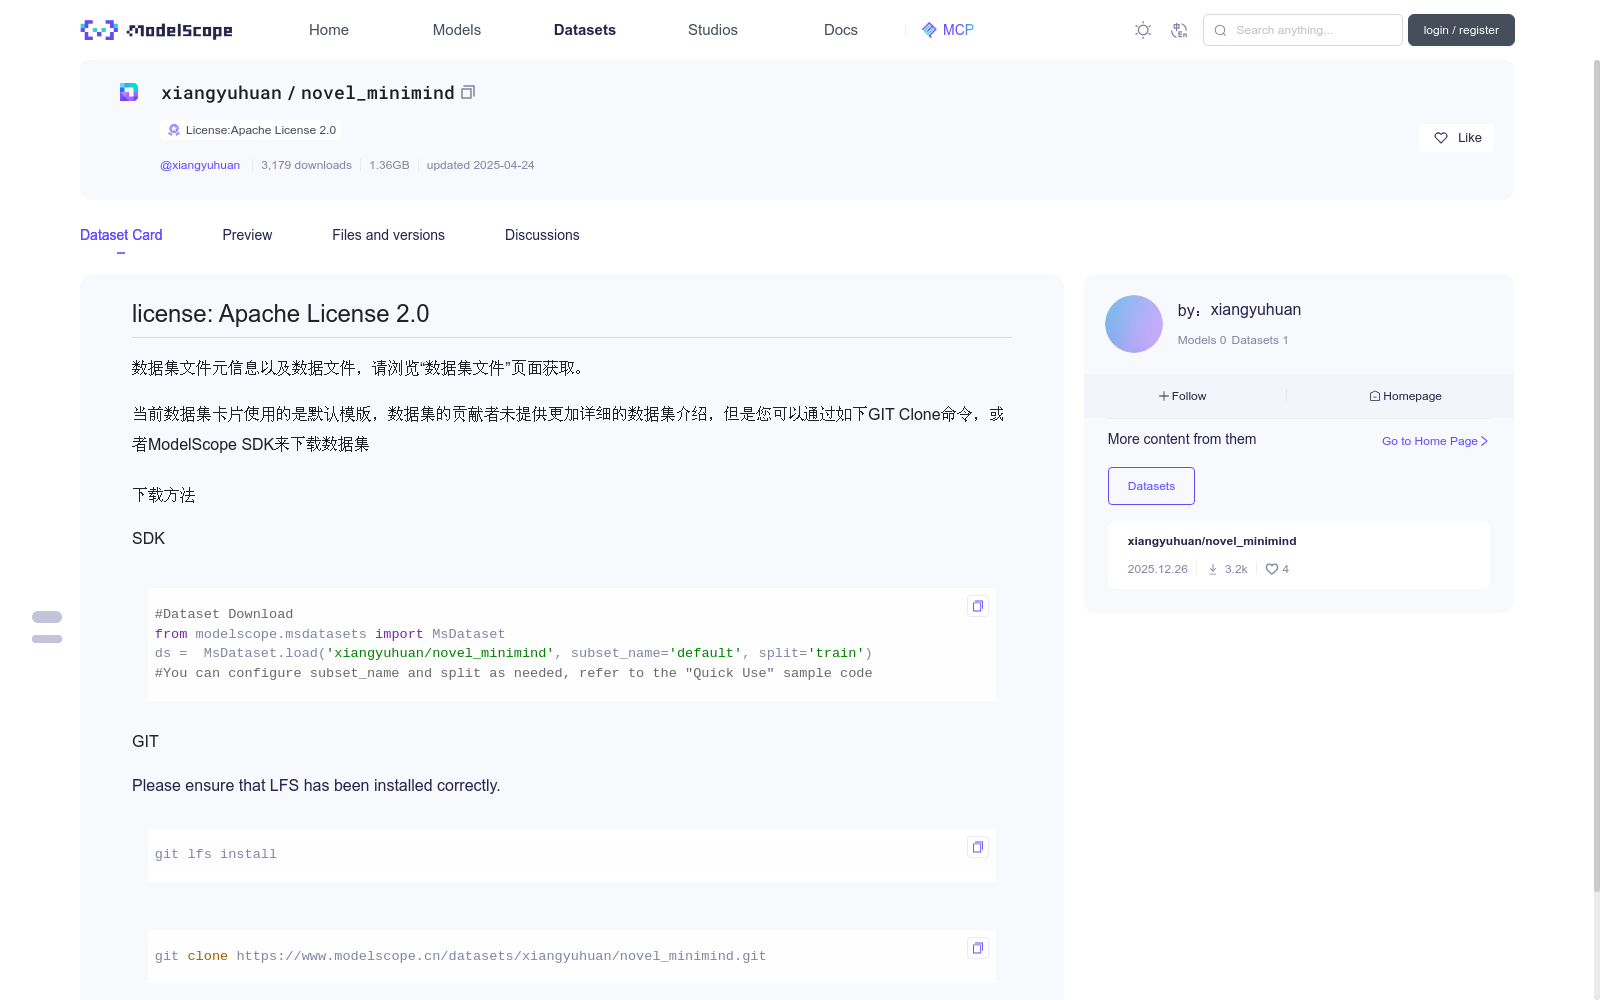The height and width of the screenshot is (1000, 1600).
Task: Like this dataset
Action: [x=1456, y=138]
